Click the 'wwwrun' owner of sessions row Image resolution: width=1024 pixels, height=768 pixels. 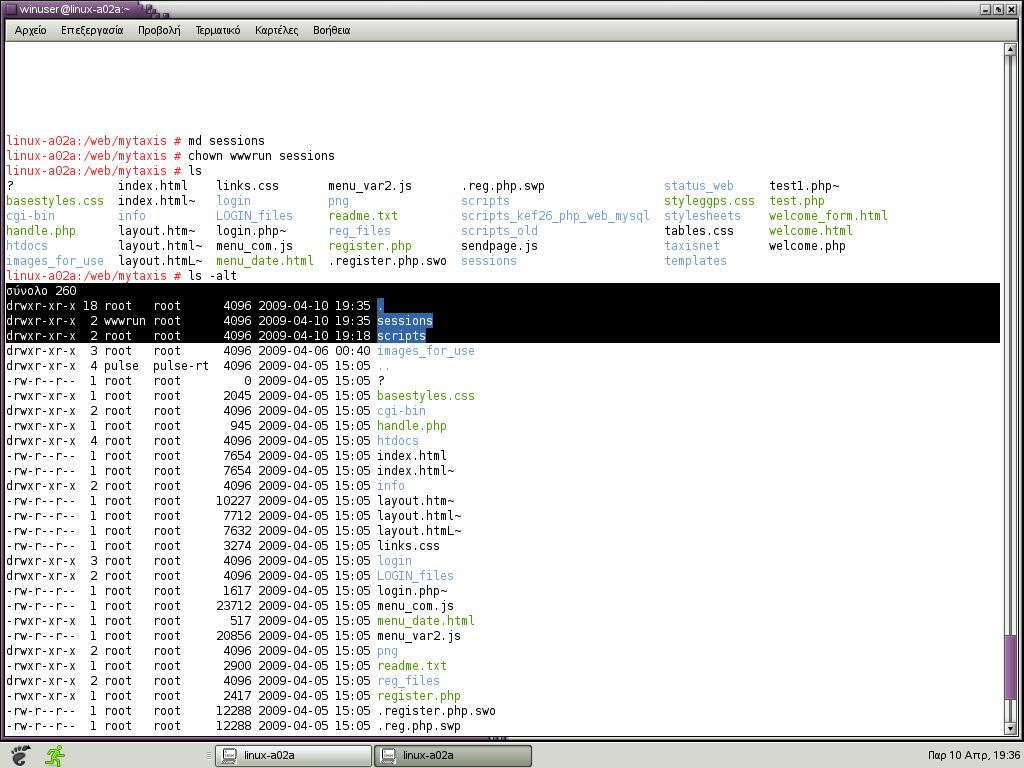pyautogui.click(x=125, y=321)
